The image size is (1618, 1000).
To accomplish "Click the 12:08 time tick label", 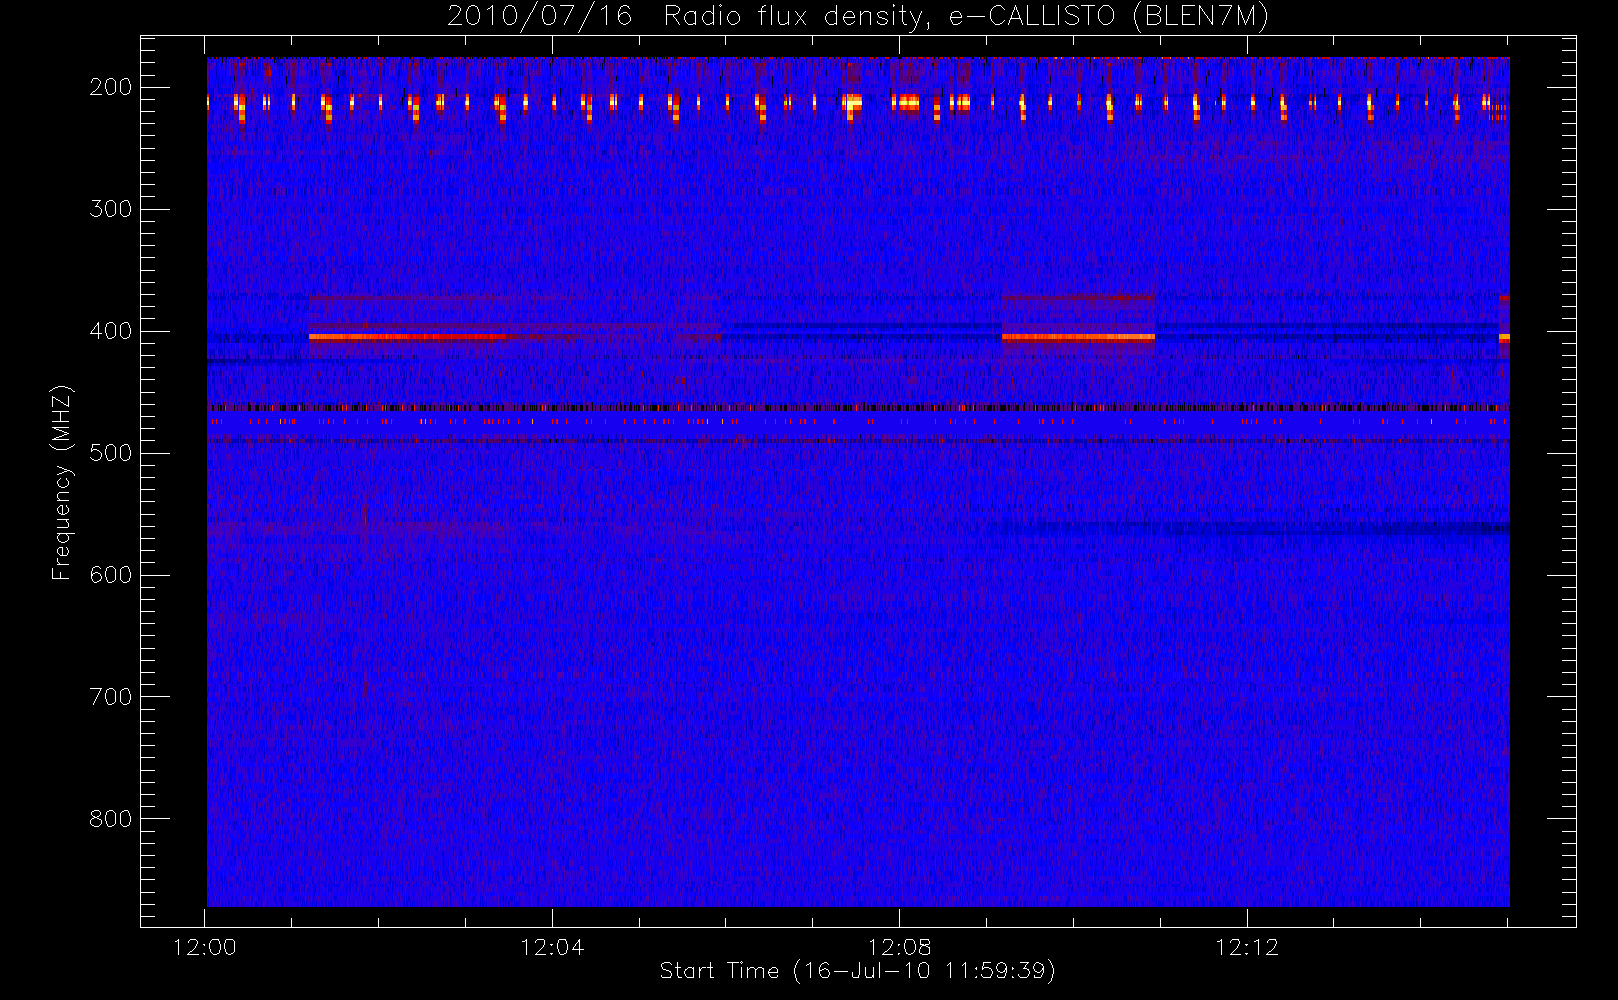I will [x=899, y=947].
